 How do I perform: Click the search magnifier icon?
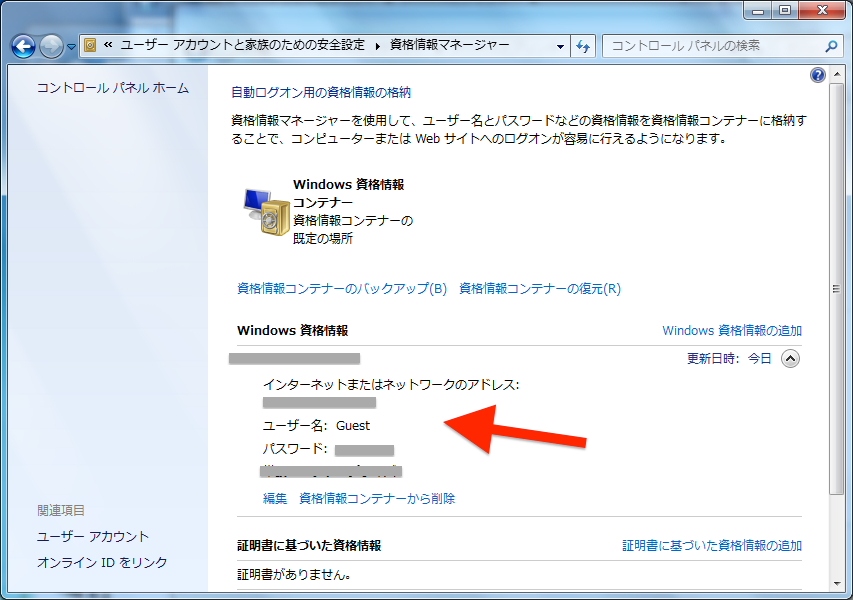831,46
